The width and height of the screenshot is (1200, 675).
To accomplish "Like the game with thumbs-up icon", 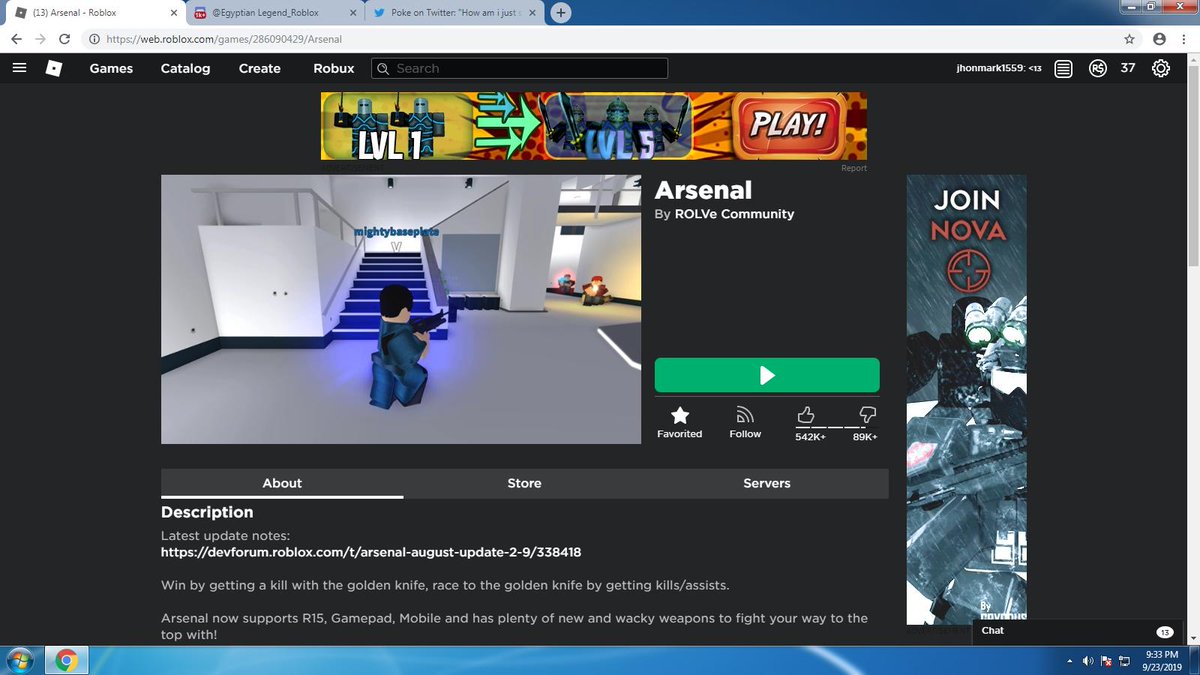I will (x=806, y=414).
